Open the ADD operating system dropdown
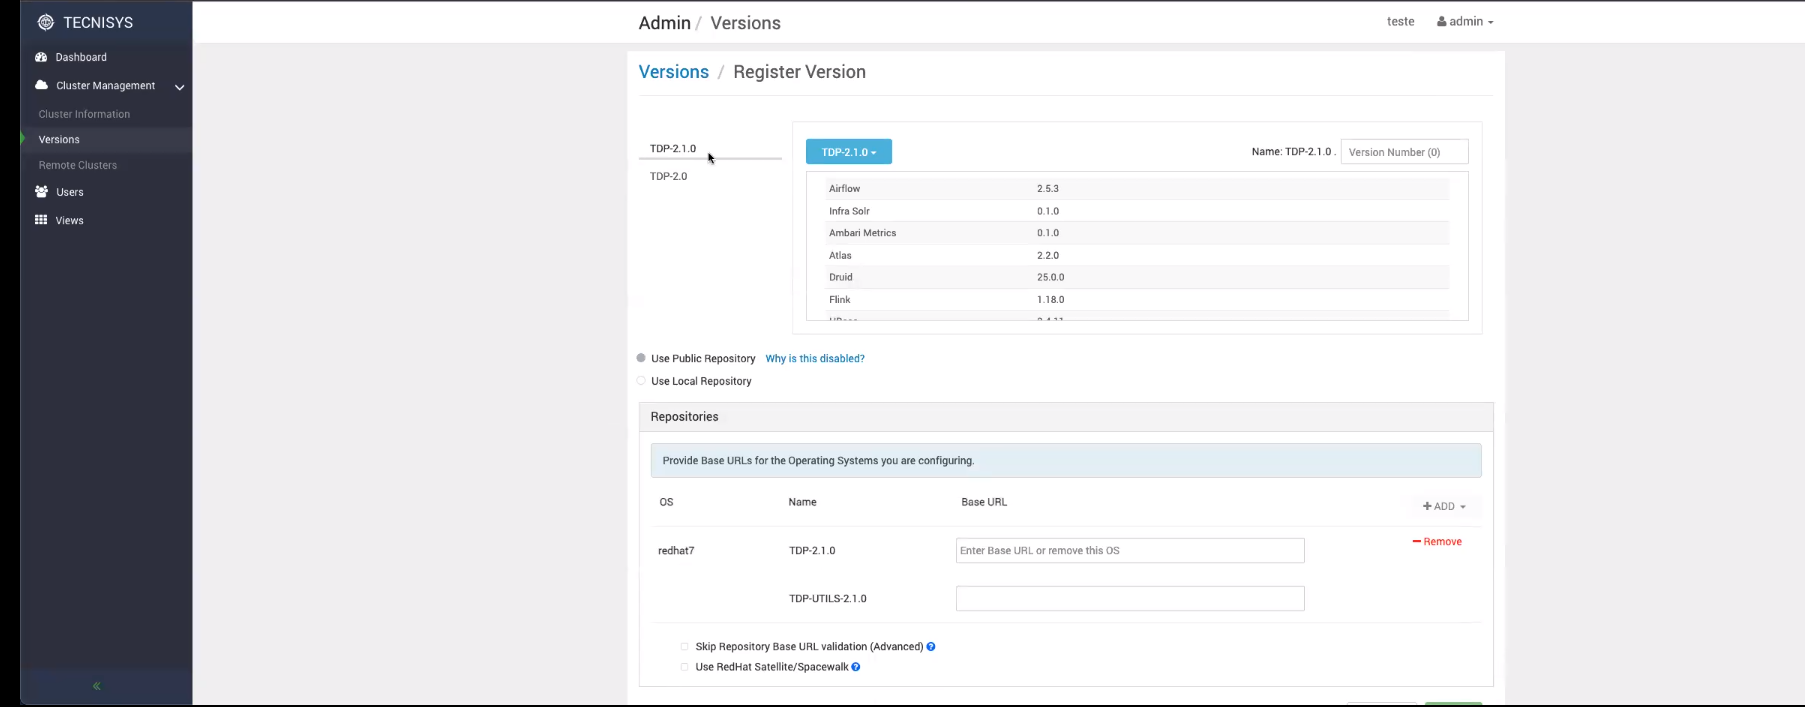 1444,506
